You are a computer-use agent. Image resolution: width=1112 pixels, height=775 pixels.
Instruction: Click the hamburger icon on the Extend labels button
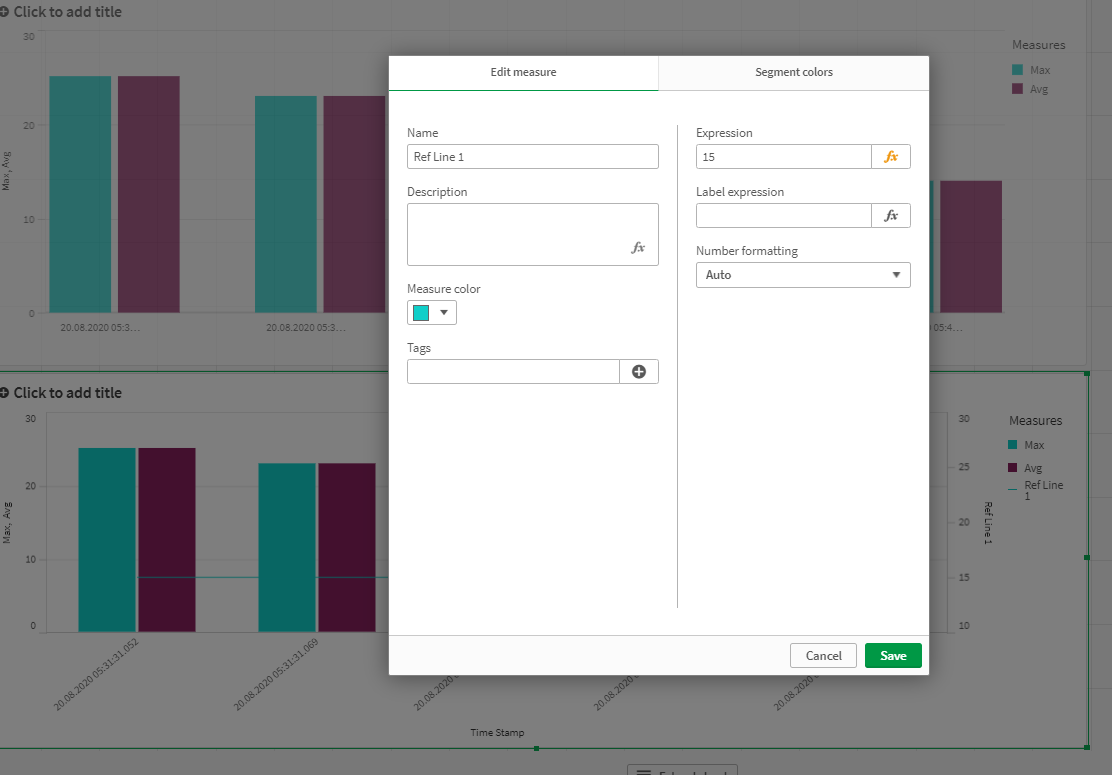[x=645, y=769]
